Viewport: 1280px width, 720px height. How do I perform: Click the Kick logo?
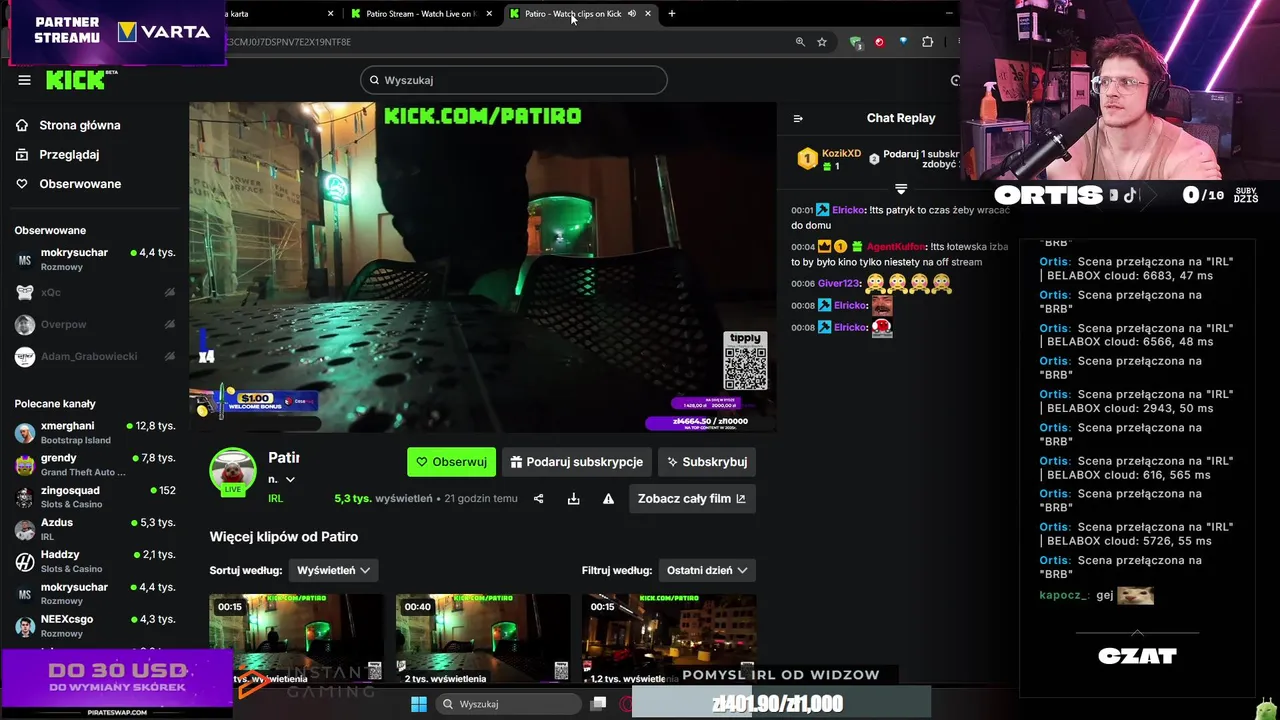[x=78, y=80]
